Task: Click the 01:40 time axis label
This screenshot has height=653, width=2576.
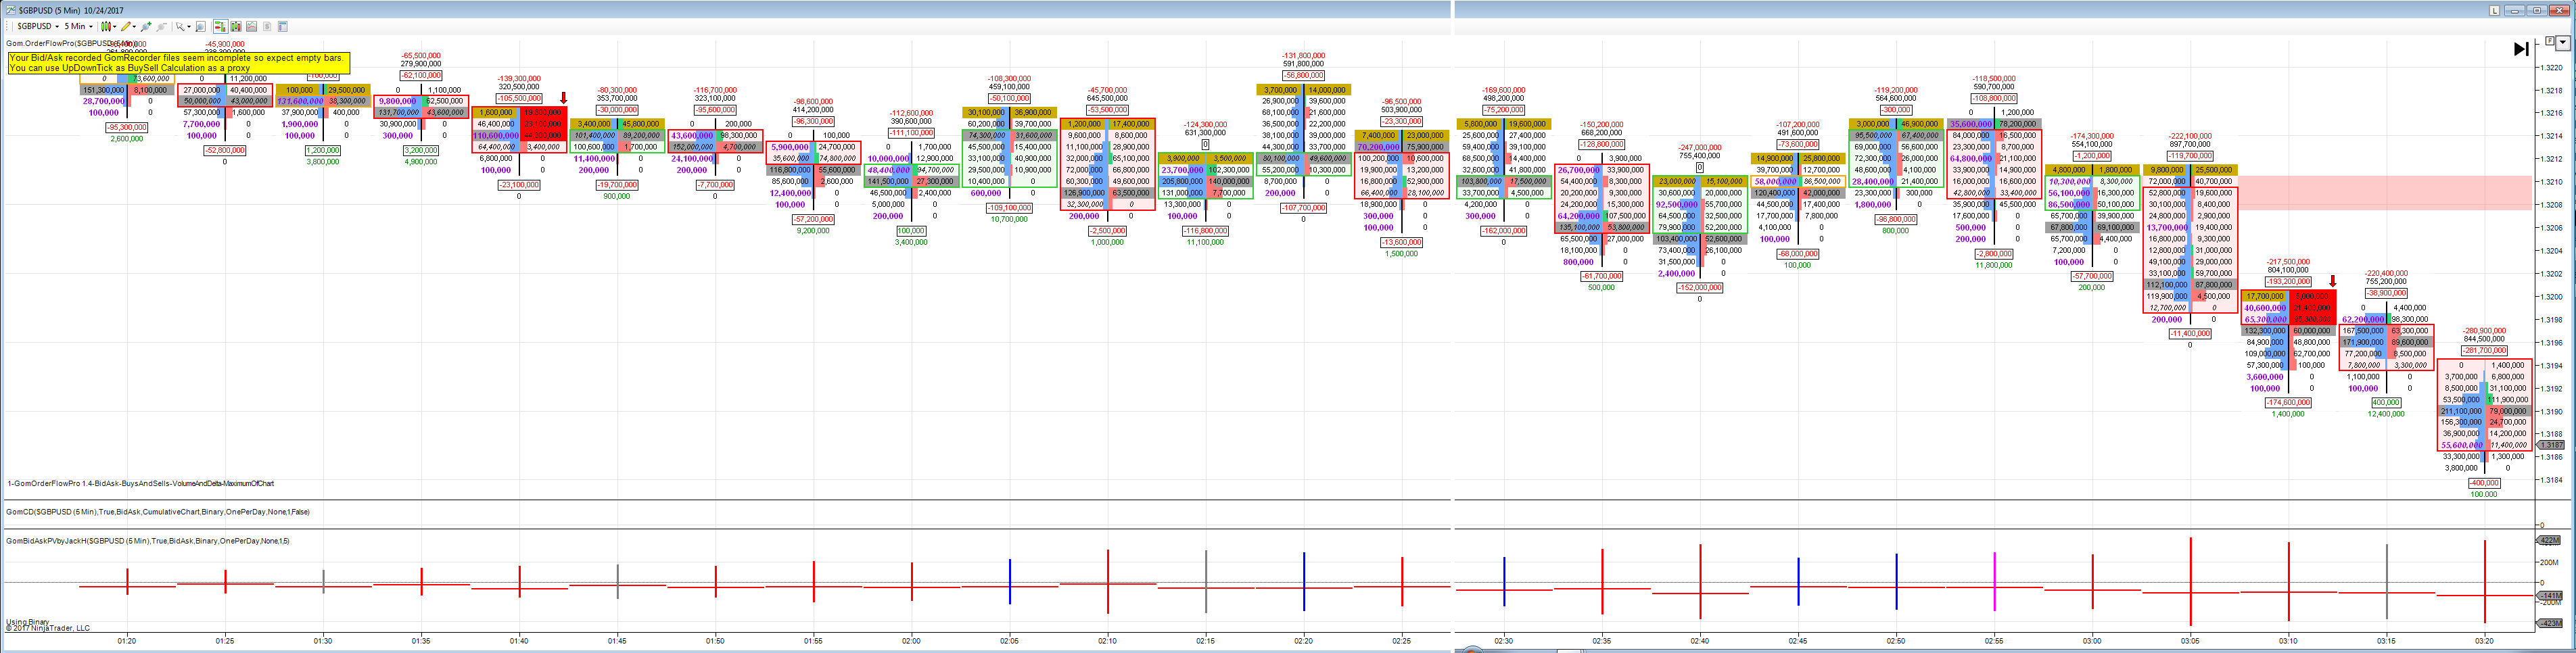Action: [519, 641]
